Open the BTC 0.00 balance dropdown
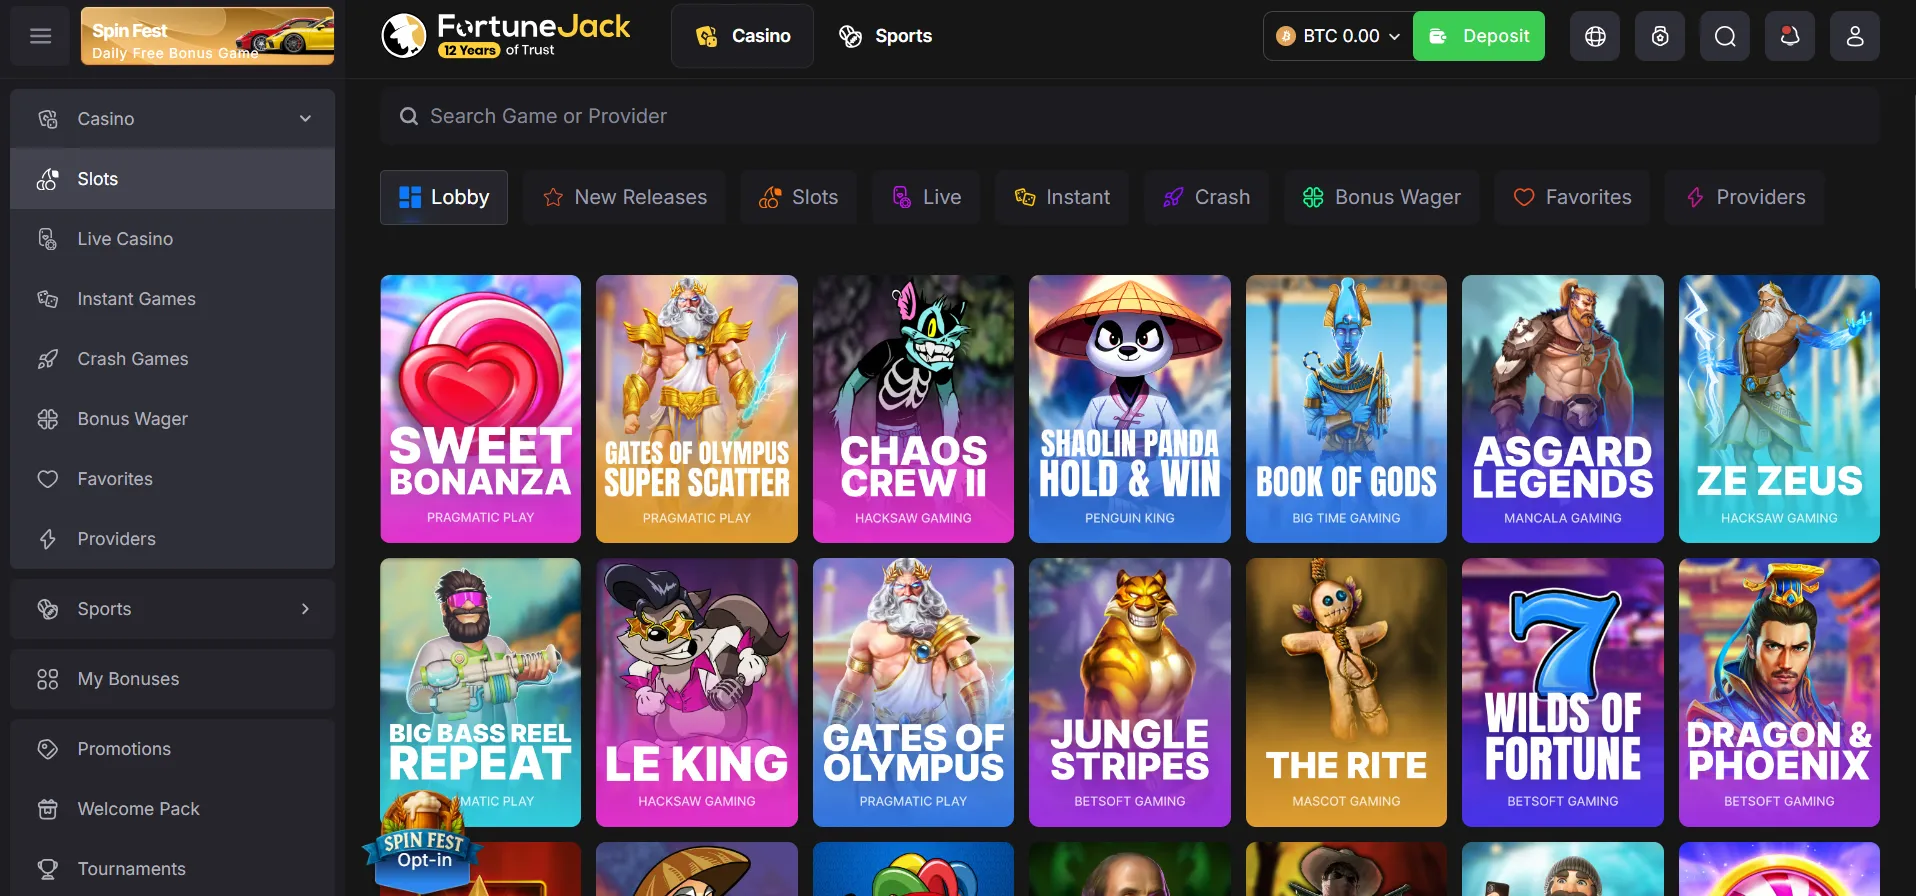The width and height of the screenshot is (1916, 896). pyautogui.click(x=1339, y=36)
